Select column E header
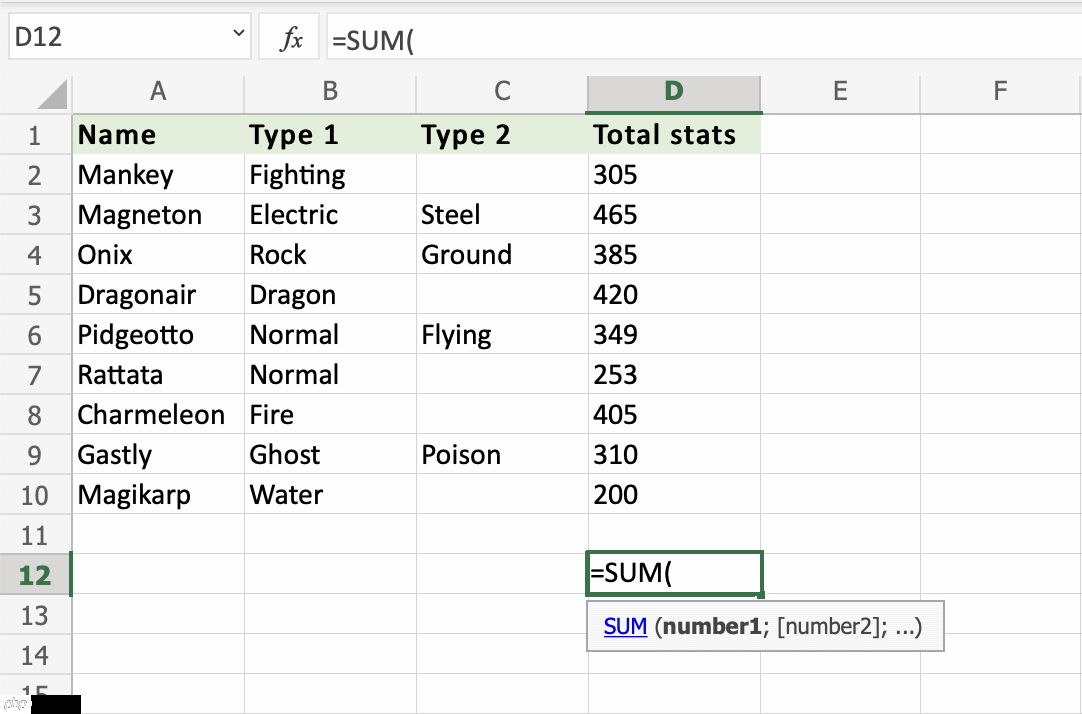 pyautogui.click(x=840, y=92)
